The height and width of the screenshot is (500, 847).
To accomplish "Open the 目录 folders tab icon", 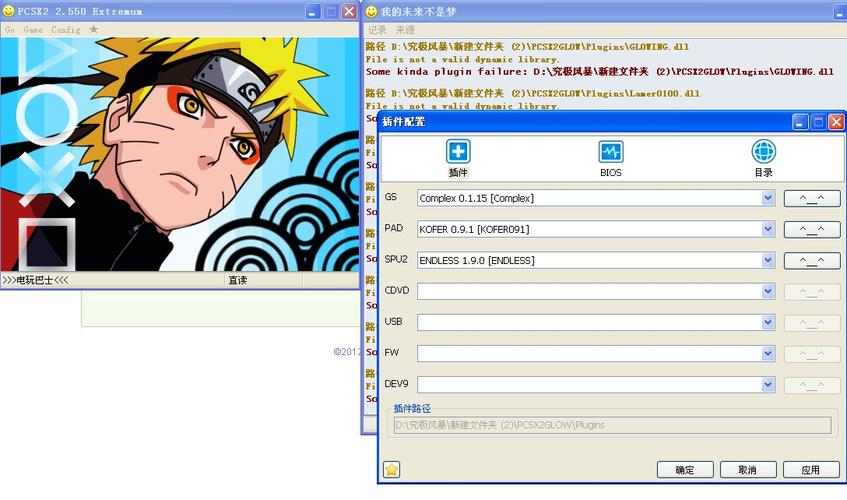I will coord(763,151).
